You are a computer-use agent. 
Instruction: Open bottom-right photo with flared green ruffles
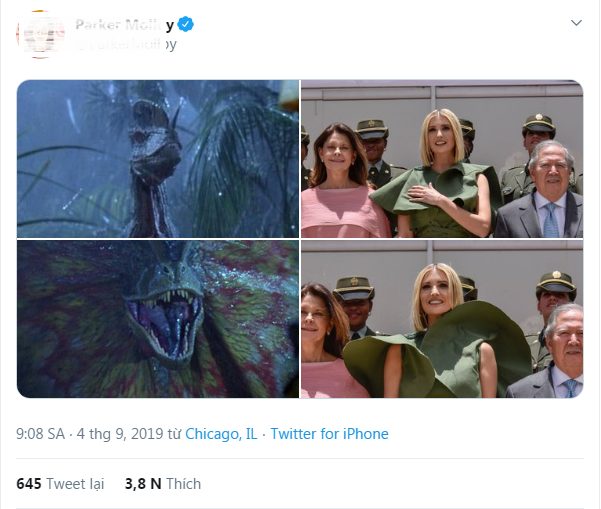(x=442, y=319)
